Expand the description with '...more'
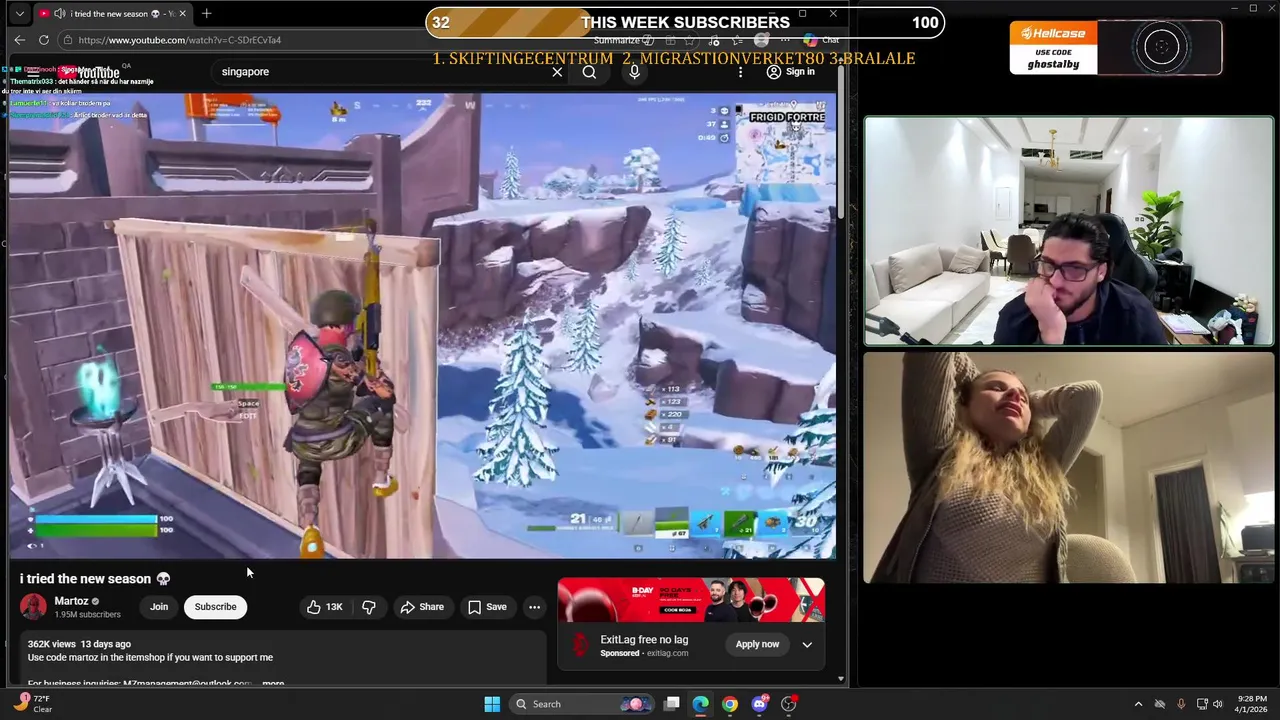Screen dimensions: 1280x720 [273, 684]
